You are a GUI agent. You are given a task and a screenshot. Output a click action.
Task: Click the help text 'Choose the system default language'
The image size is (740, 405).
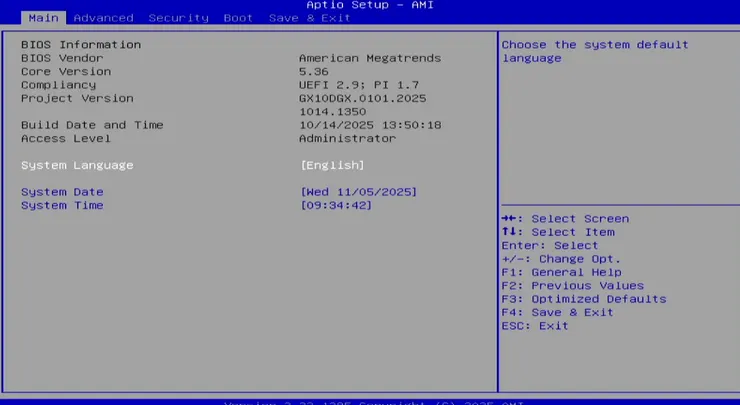[595, 51]
